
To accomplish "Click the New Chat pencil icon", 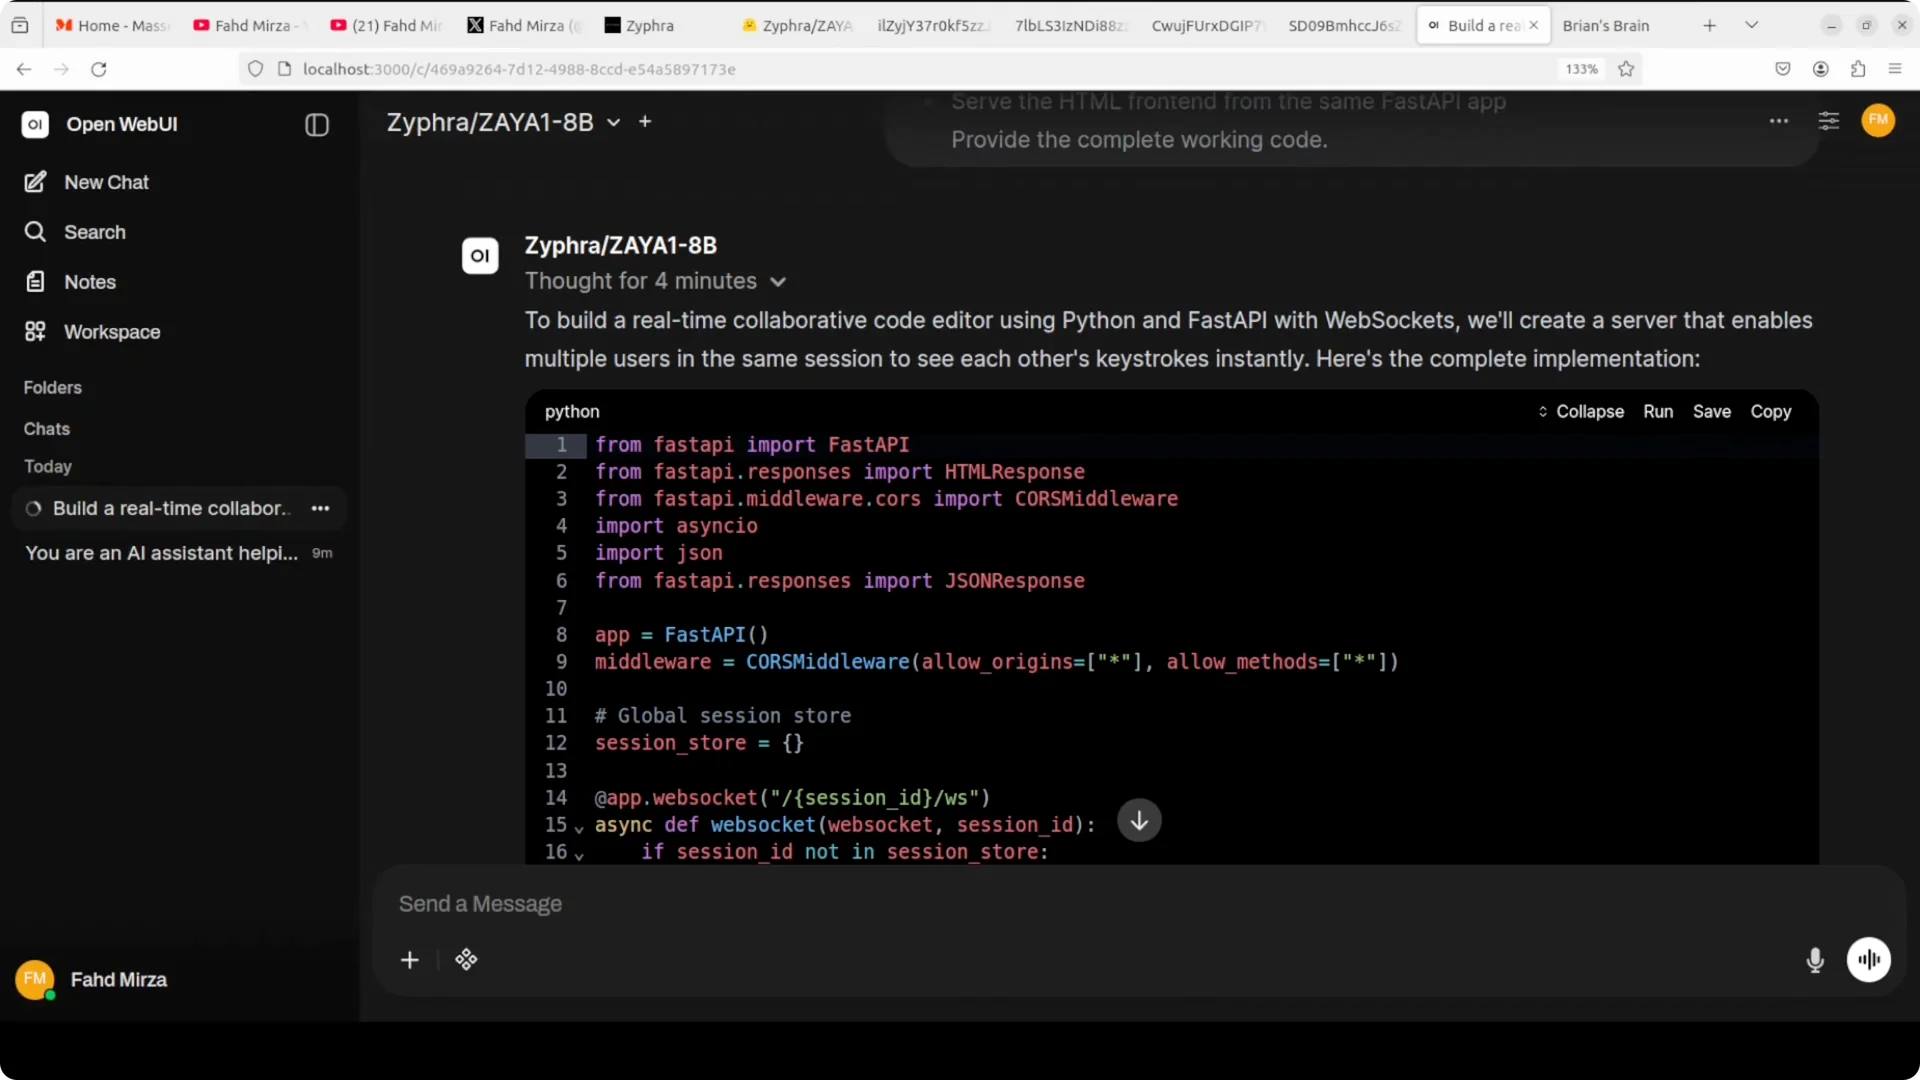I will 35,182.
